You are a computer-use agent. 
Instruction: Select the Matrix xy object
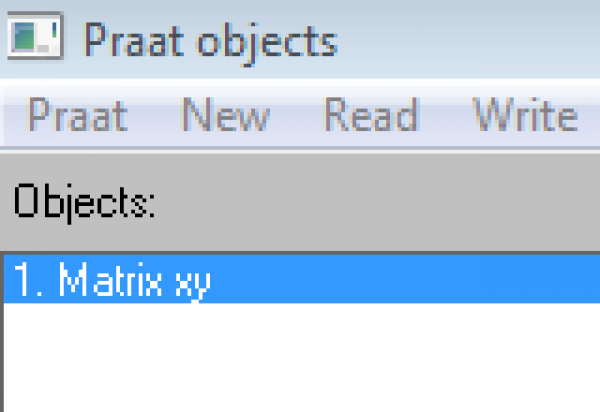[110, 281]
